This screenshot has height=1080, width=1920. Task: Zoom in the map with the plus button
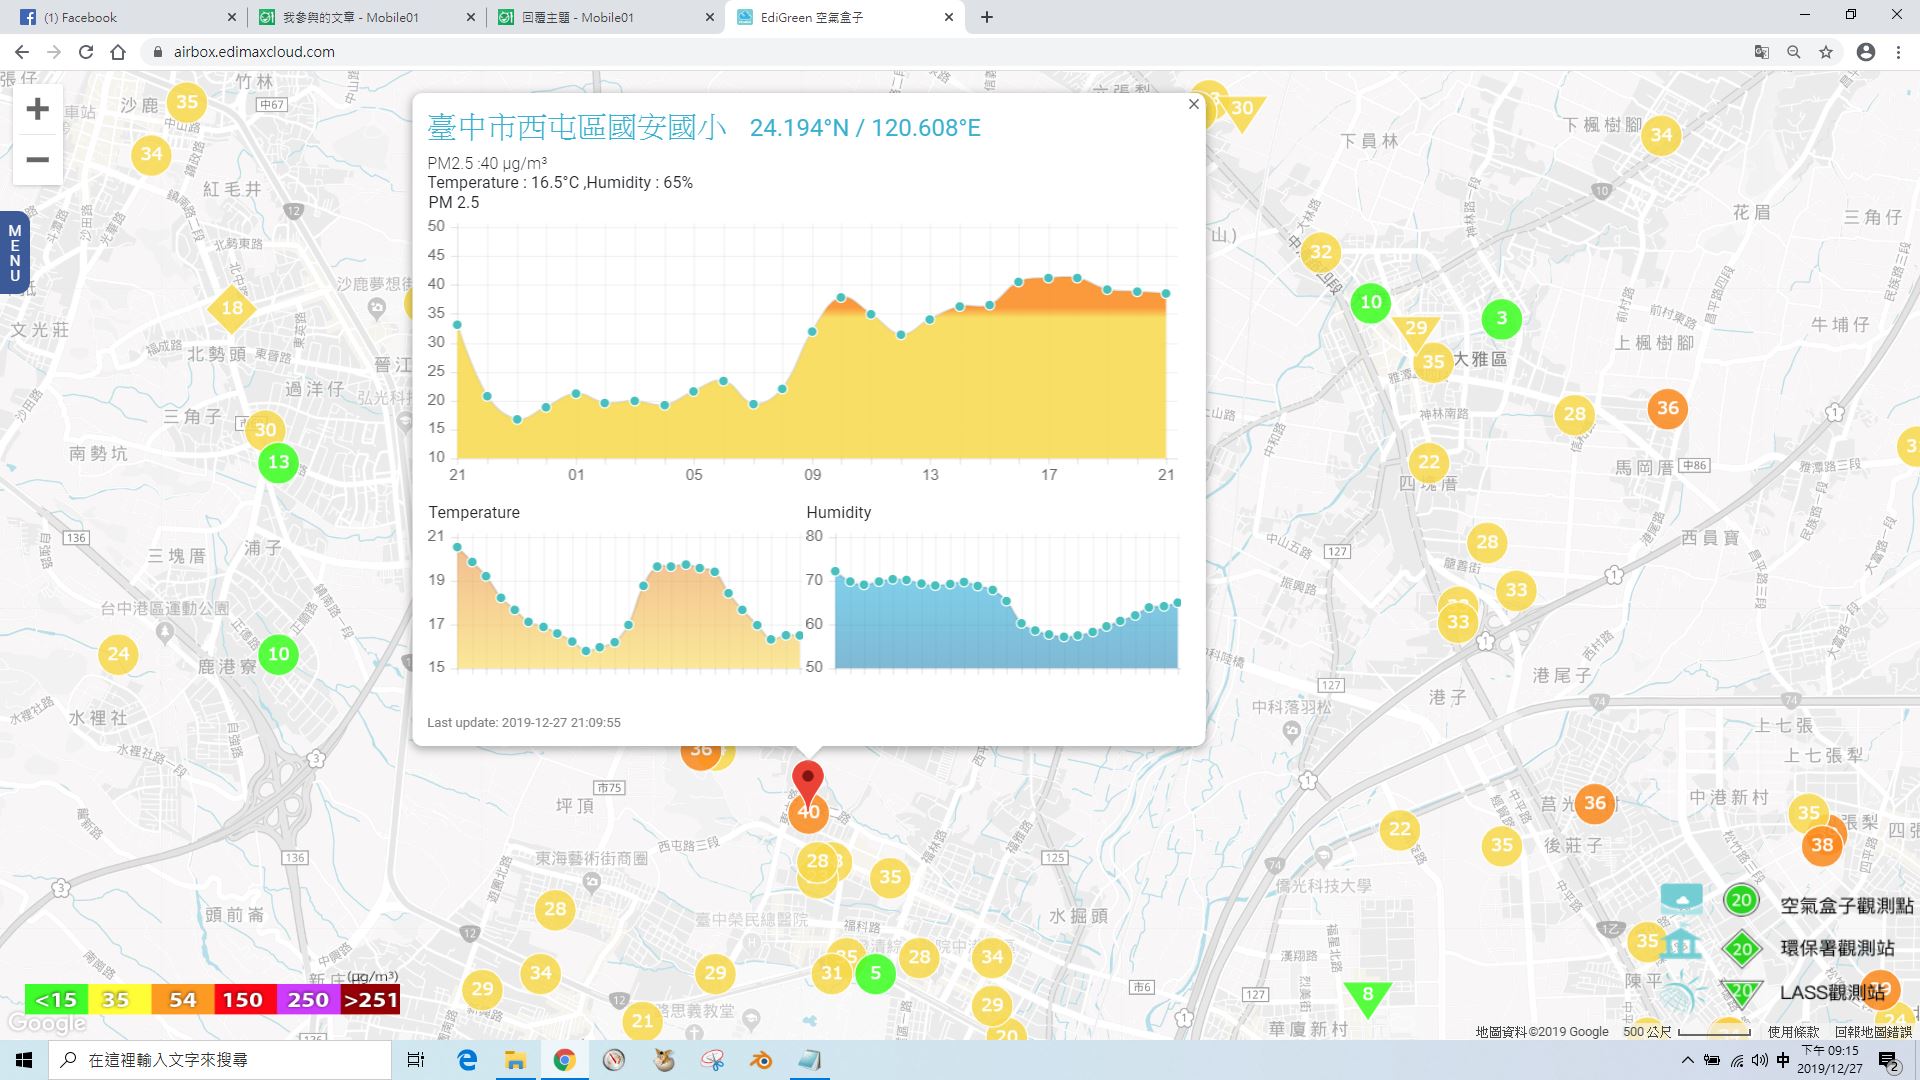(x=37, y=108)
